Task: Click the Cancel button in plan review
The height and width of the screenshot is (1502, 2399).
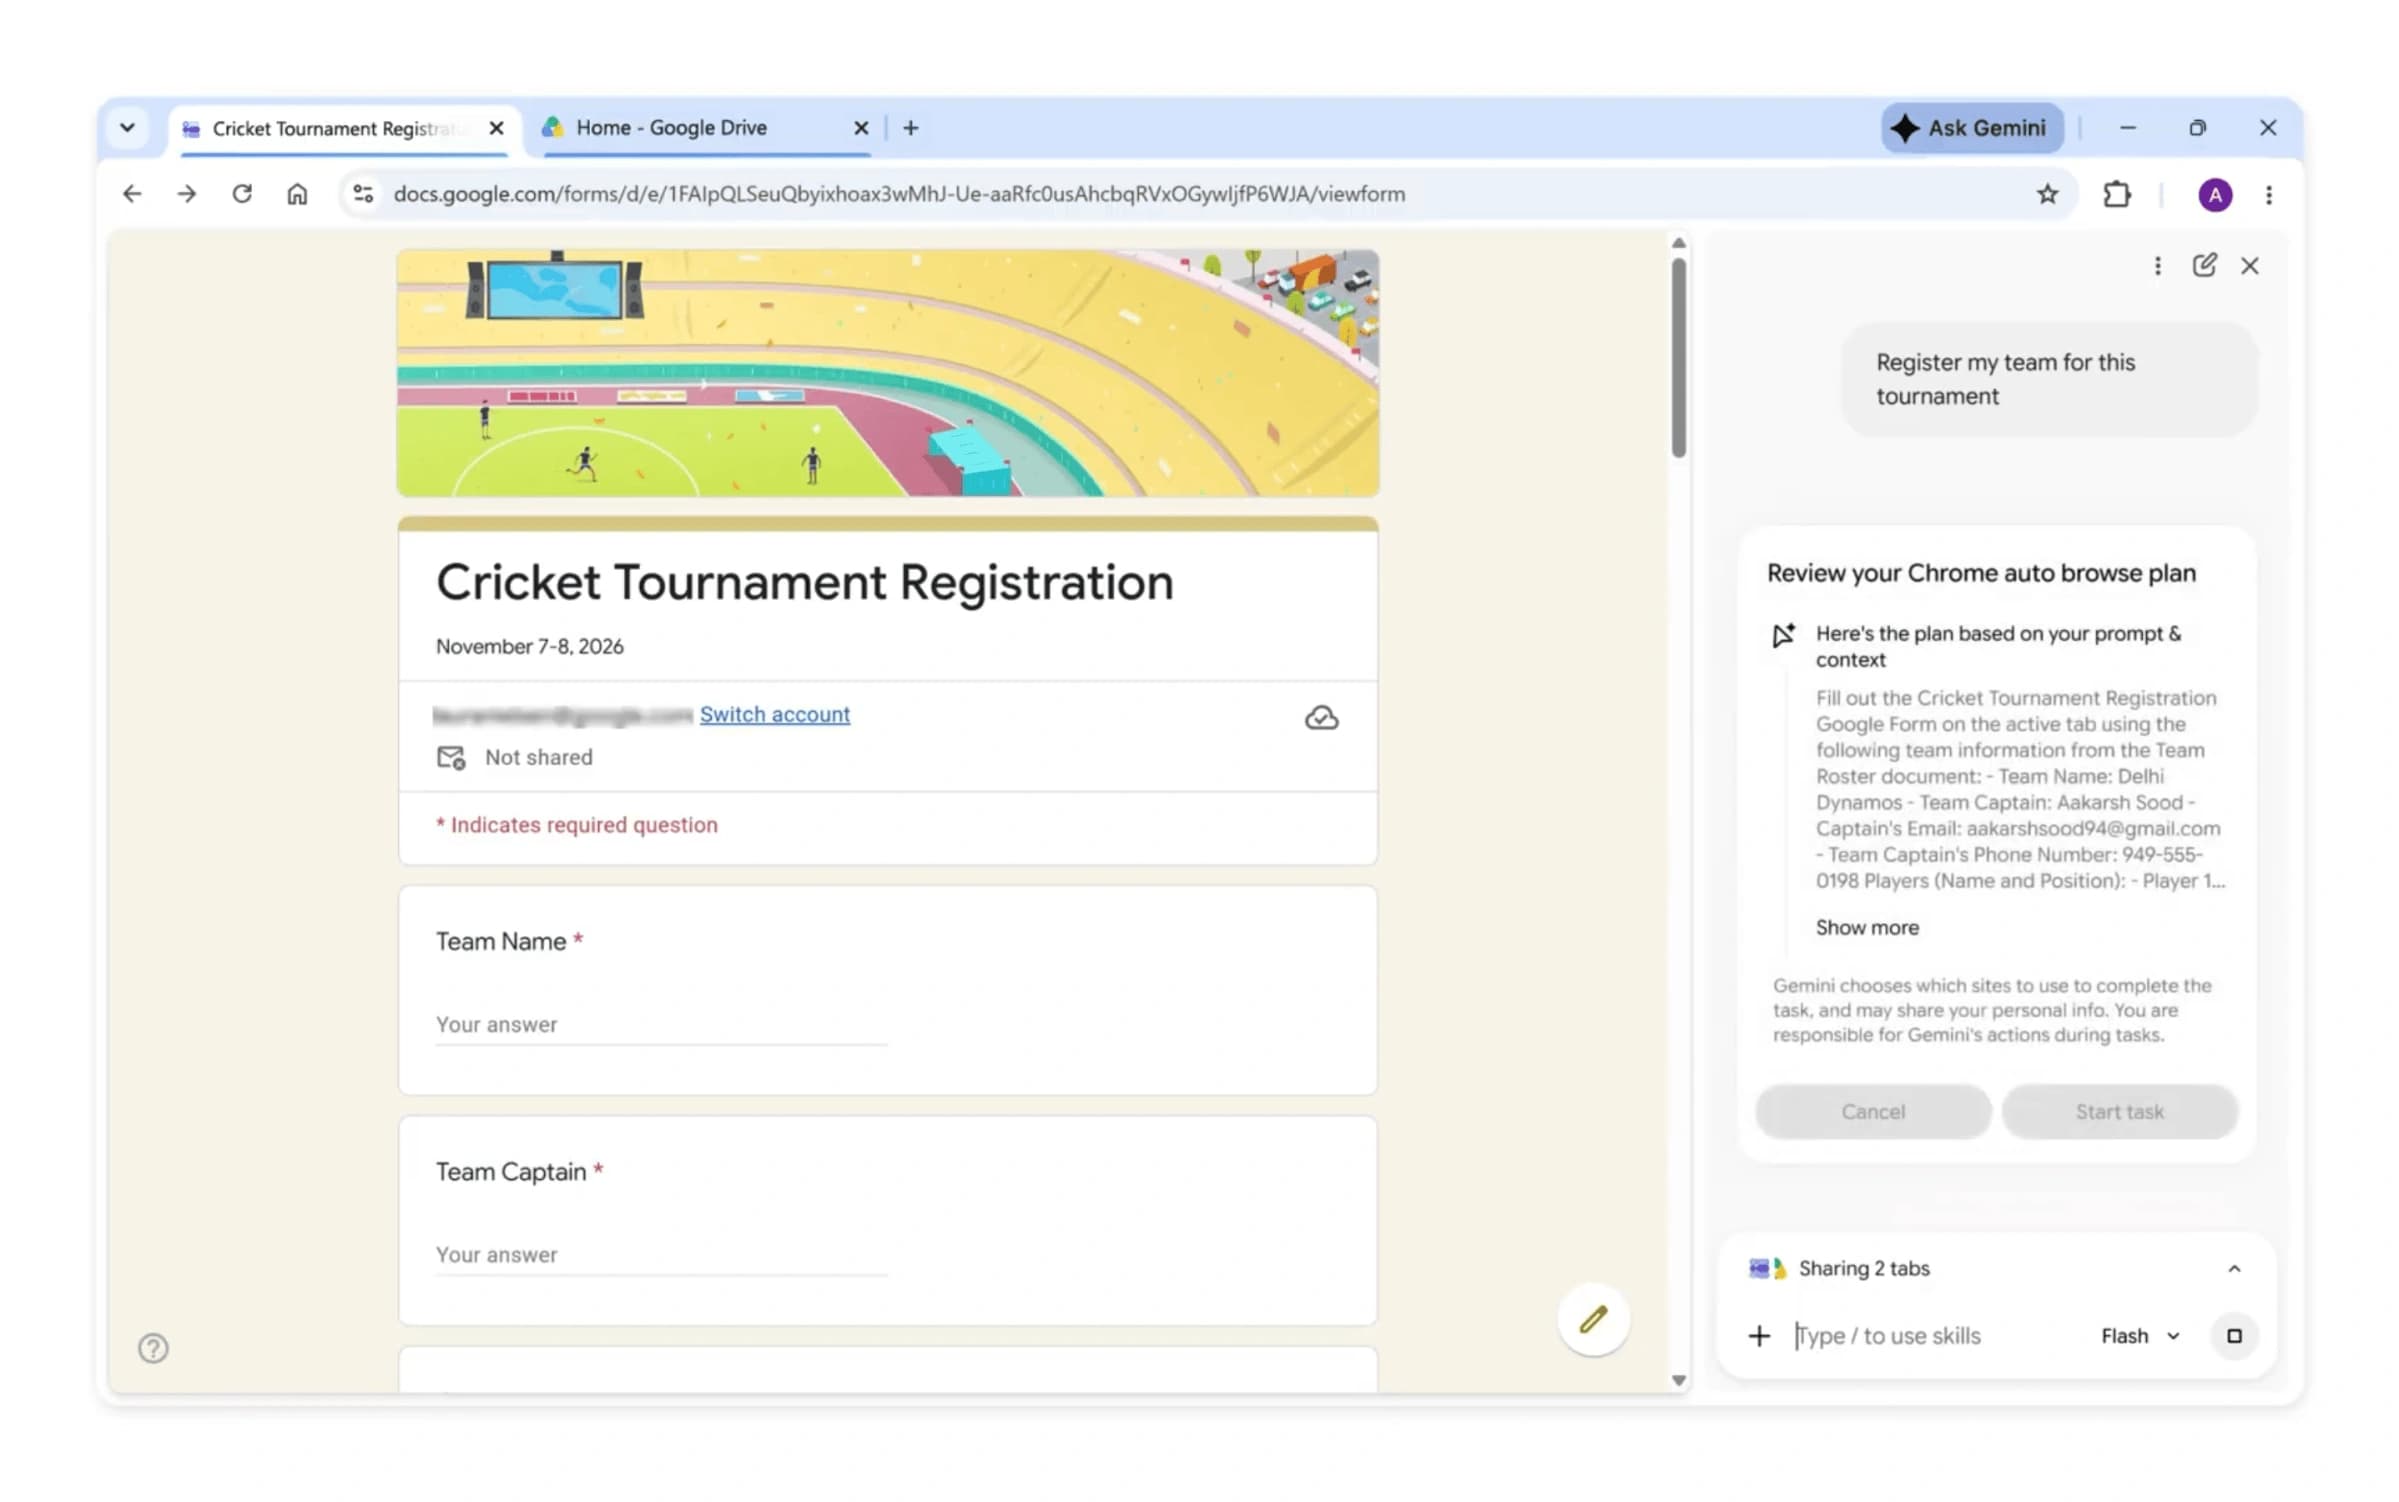Action: point(1872,1111)
